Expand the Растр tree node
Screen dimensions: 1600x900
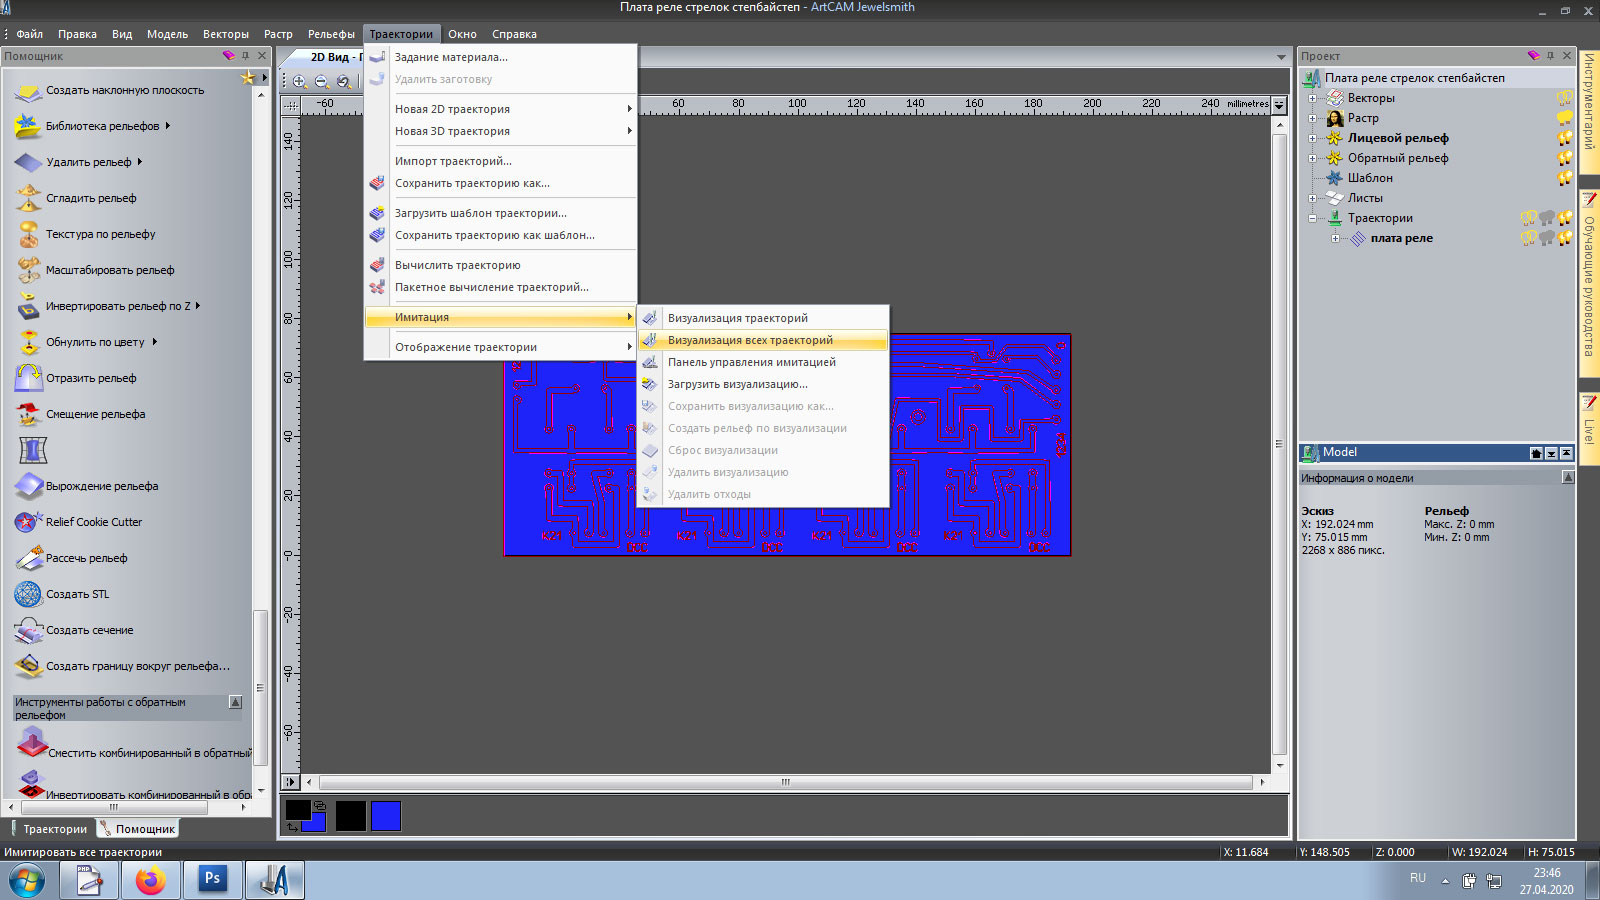[x=1312, y=118]
